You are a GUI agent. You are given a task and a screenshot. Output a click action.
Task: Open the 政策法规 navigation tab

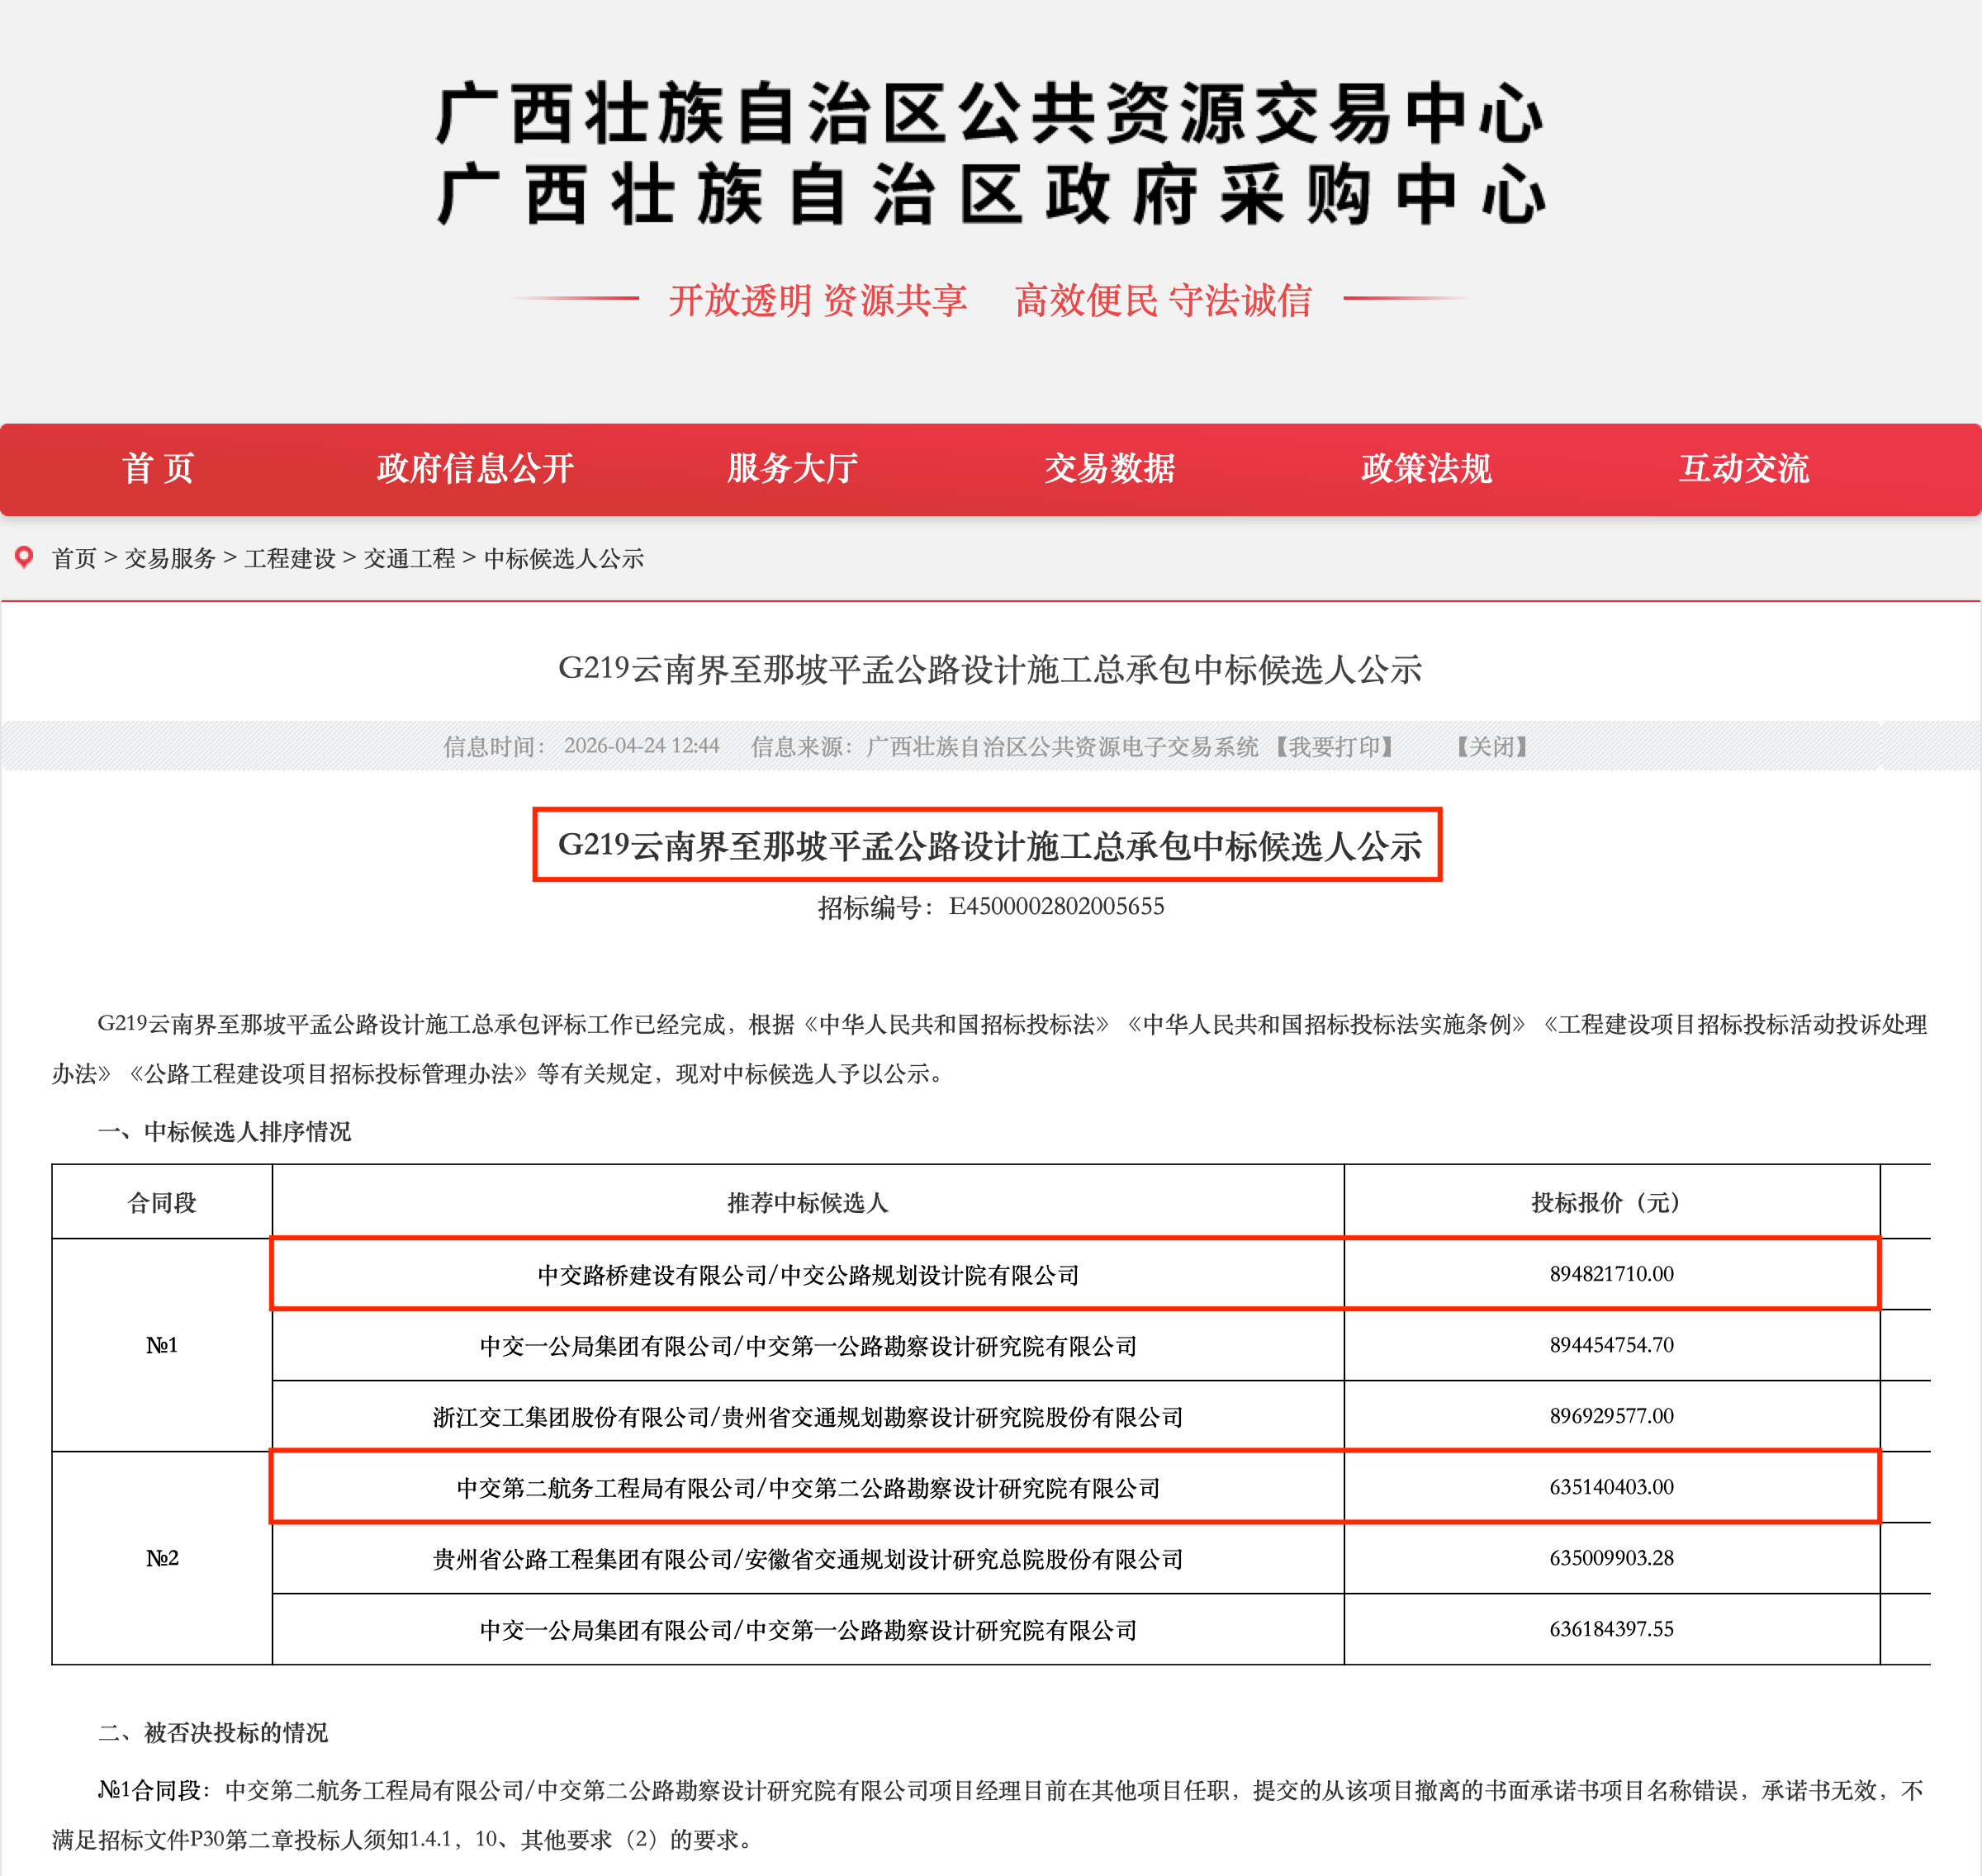(x=1426, y=468)
